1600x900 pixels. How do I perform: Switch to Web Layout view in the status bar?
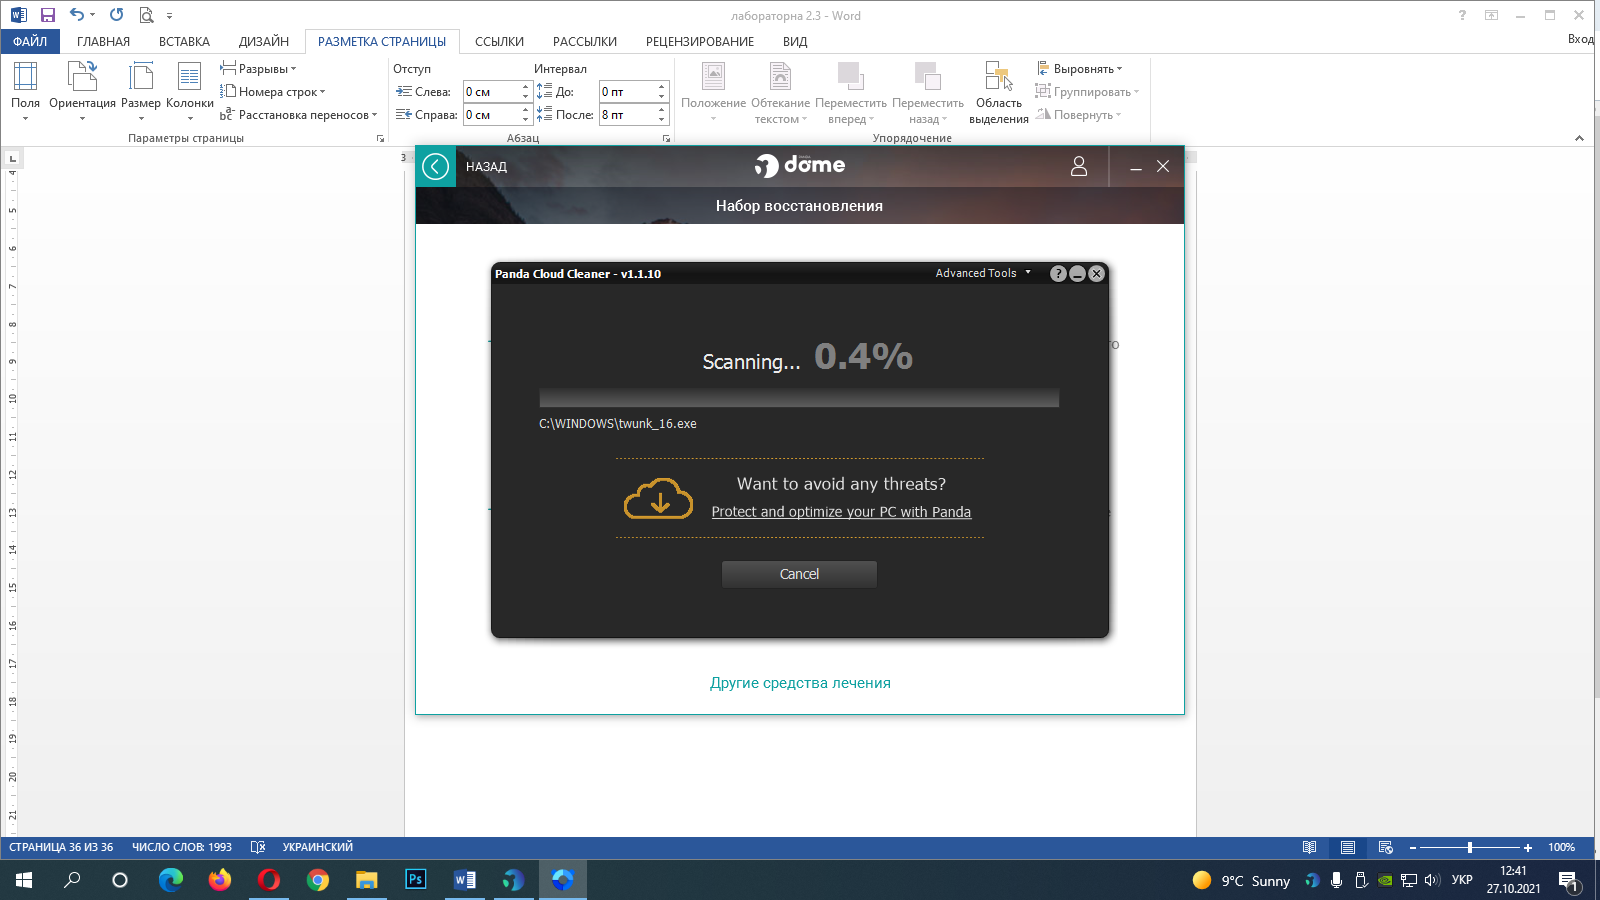click(1385, 847)
